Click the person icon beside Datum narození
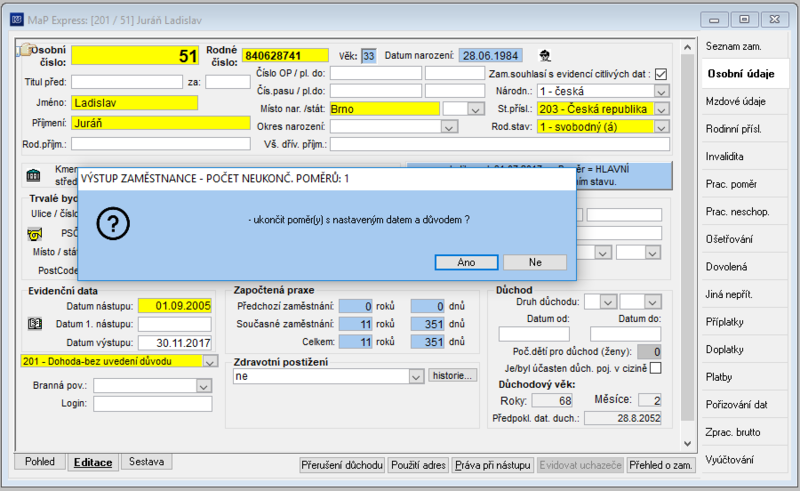Image resolution: width=800 pixels, height=491 pixels. point(545,56)
